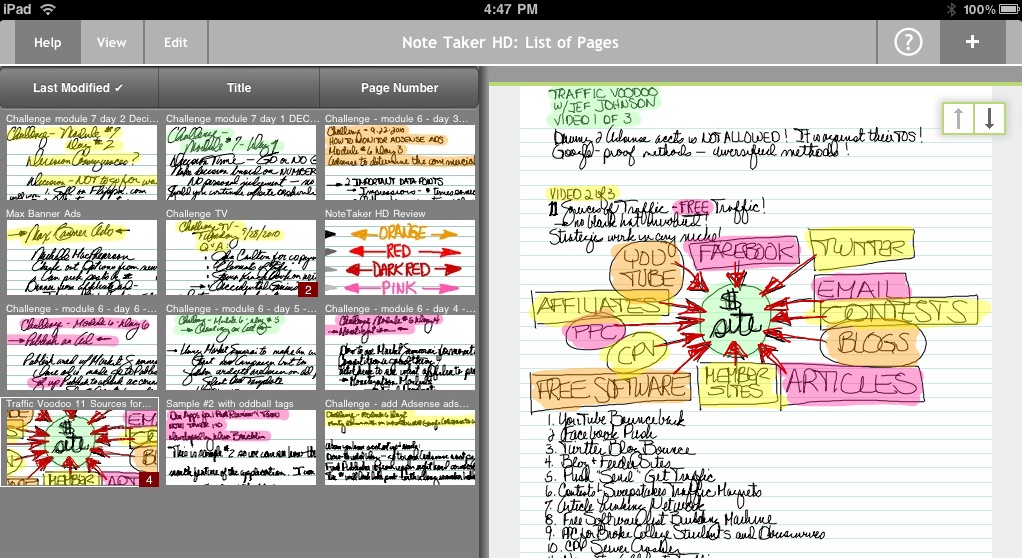This screenshot has width=1022, height=558.
Task: Select Traffic Voodoo 11 Sources thumbnail
Action: coord(81,447)
